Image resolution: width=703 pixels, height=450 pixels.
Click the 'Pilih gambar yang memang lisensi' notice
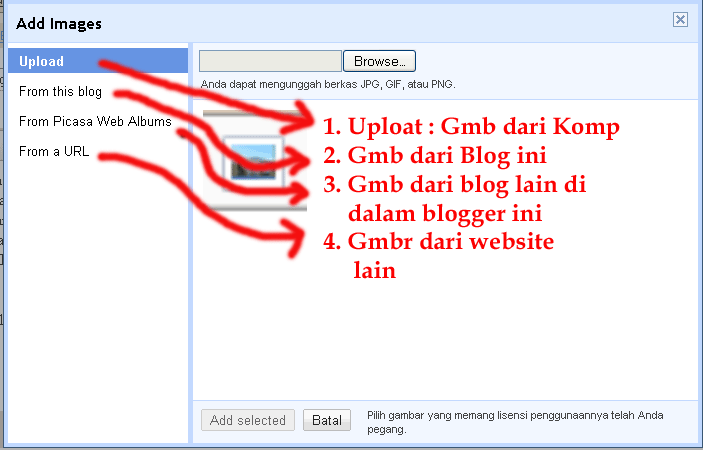(515, 422)
